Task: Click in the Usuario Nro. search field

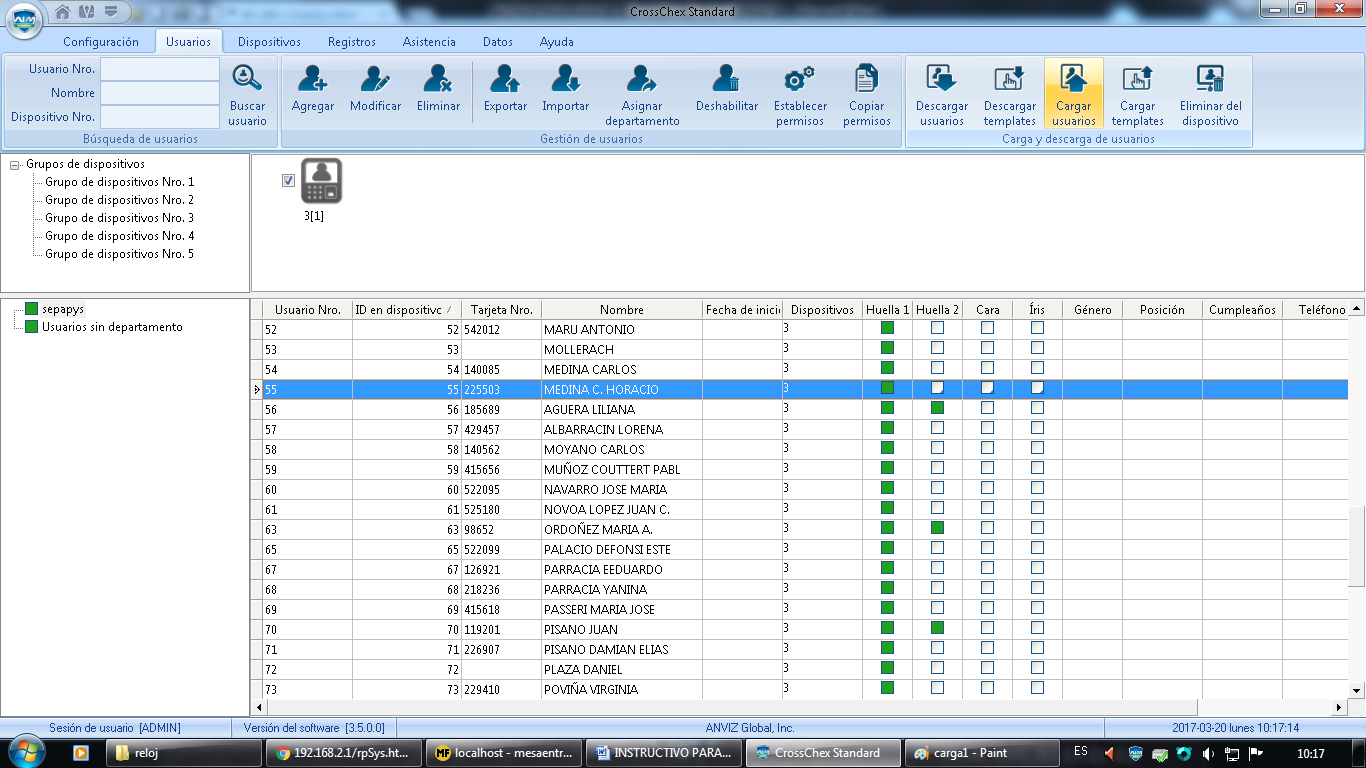Action: (159, 69)
